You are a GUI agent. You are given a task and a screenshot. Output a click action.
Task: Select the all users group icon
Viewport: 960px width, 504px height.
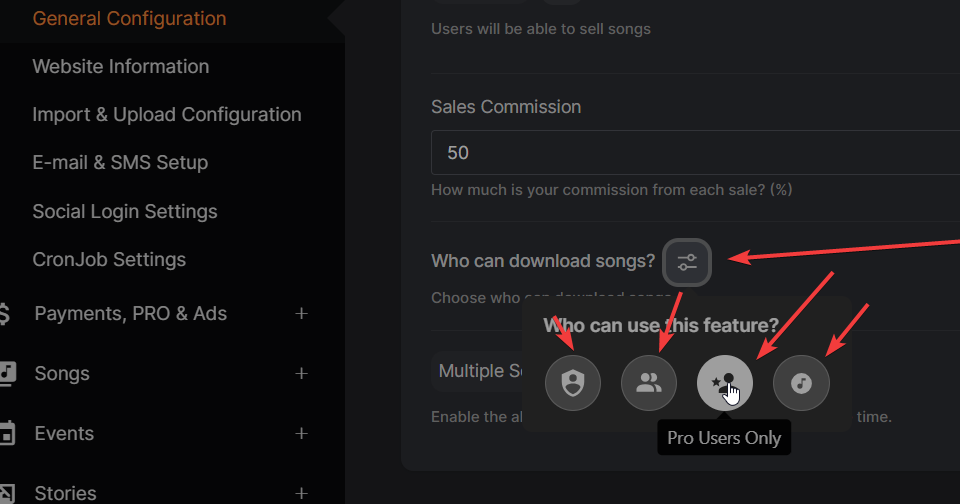pyautogui.click(x=648, y=383)
